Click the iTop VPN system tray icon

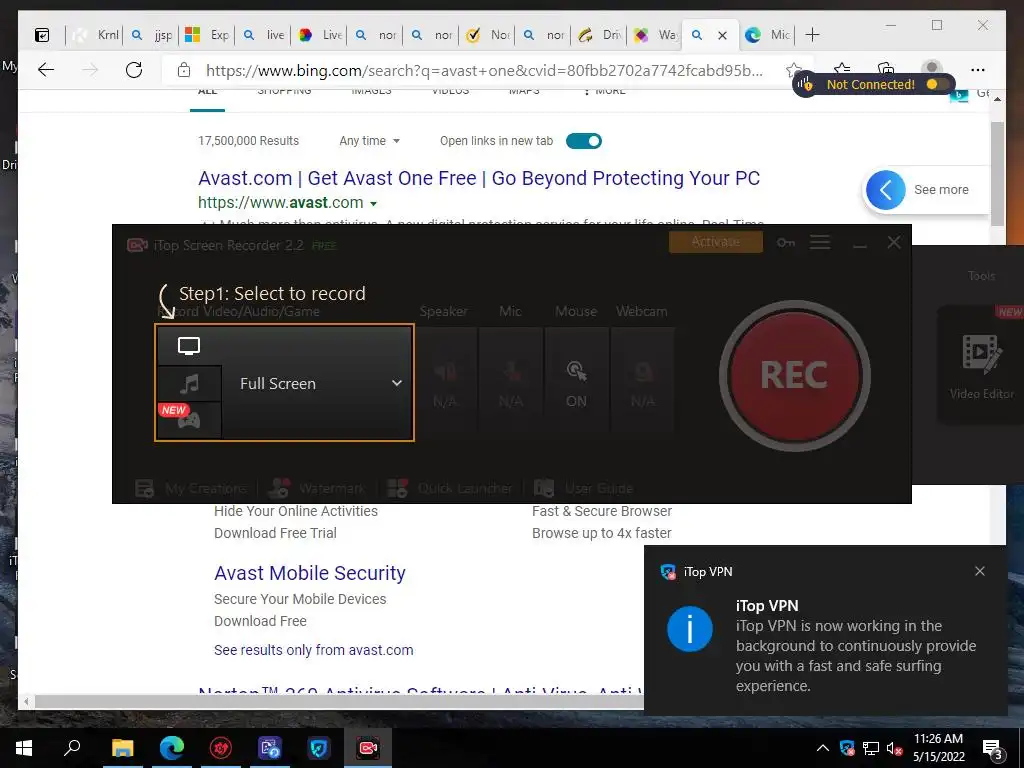[x=847, y=748]
